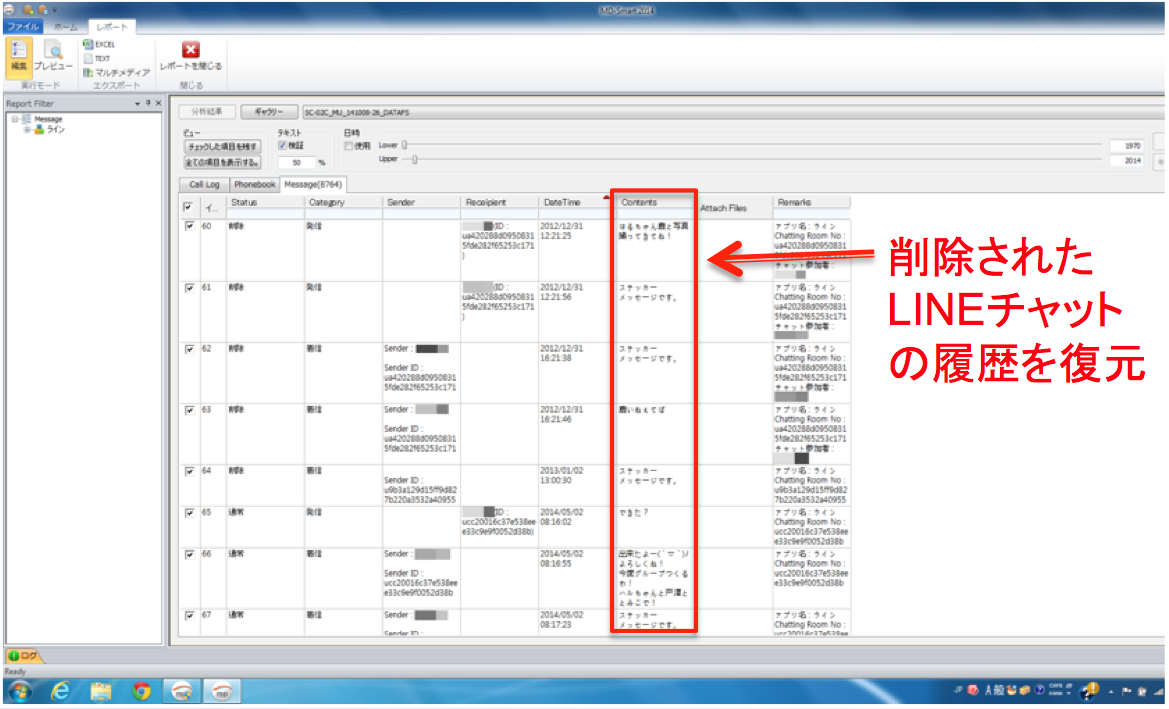Viewport: 1169px width, 709px height.
Task: Open the Report Filter panel dropdown arrow
Action: pos(138,103)
